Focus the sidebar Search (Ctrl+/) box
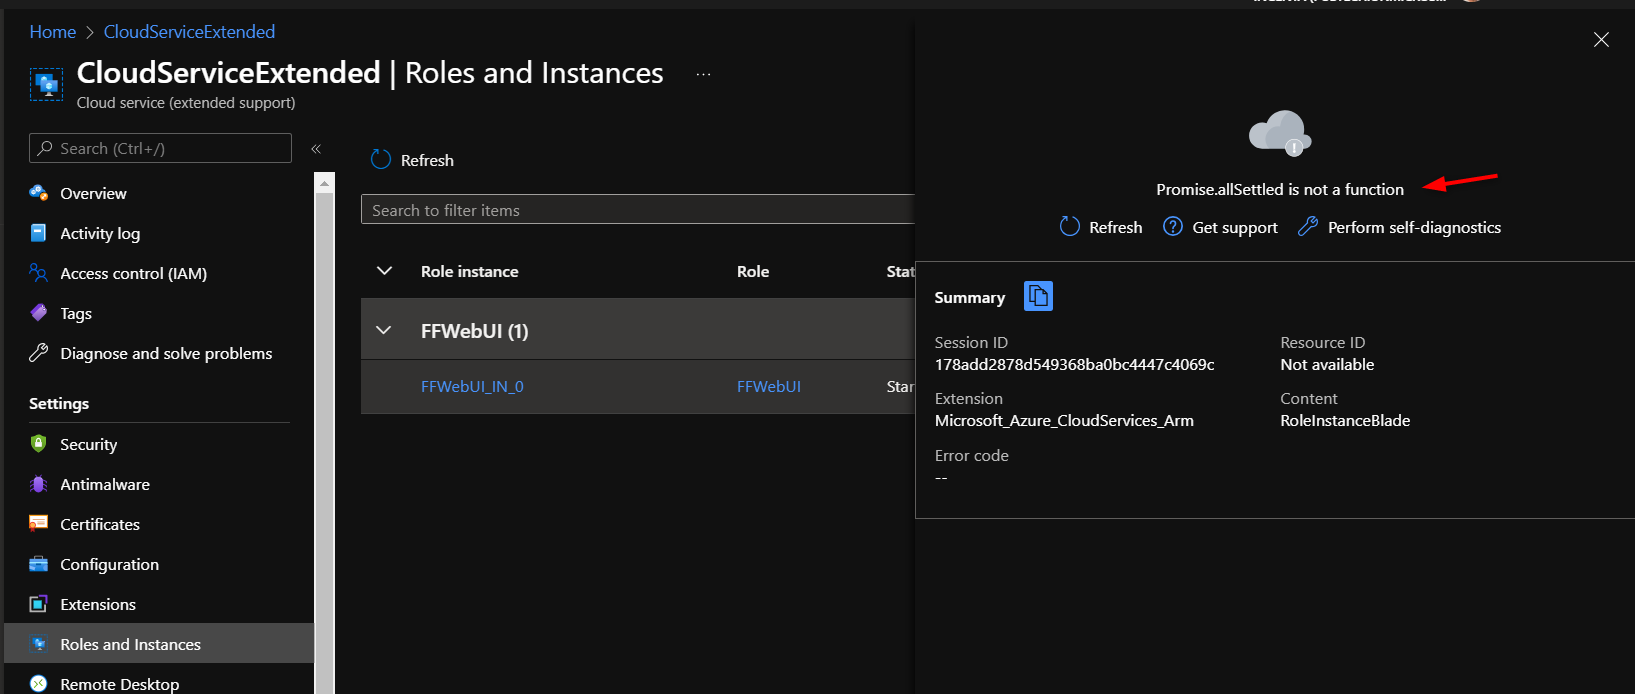This screenshot has height=694, width=1635. (160, 148)
